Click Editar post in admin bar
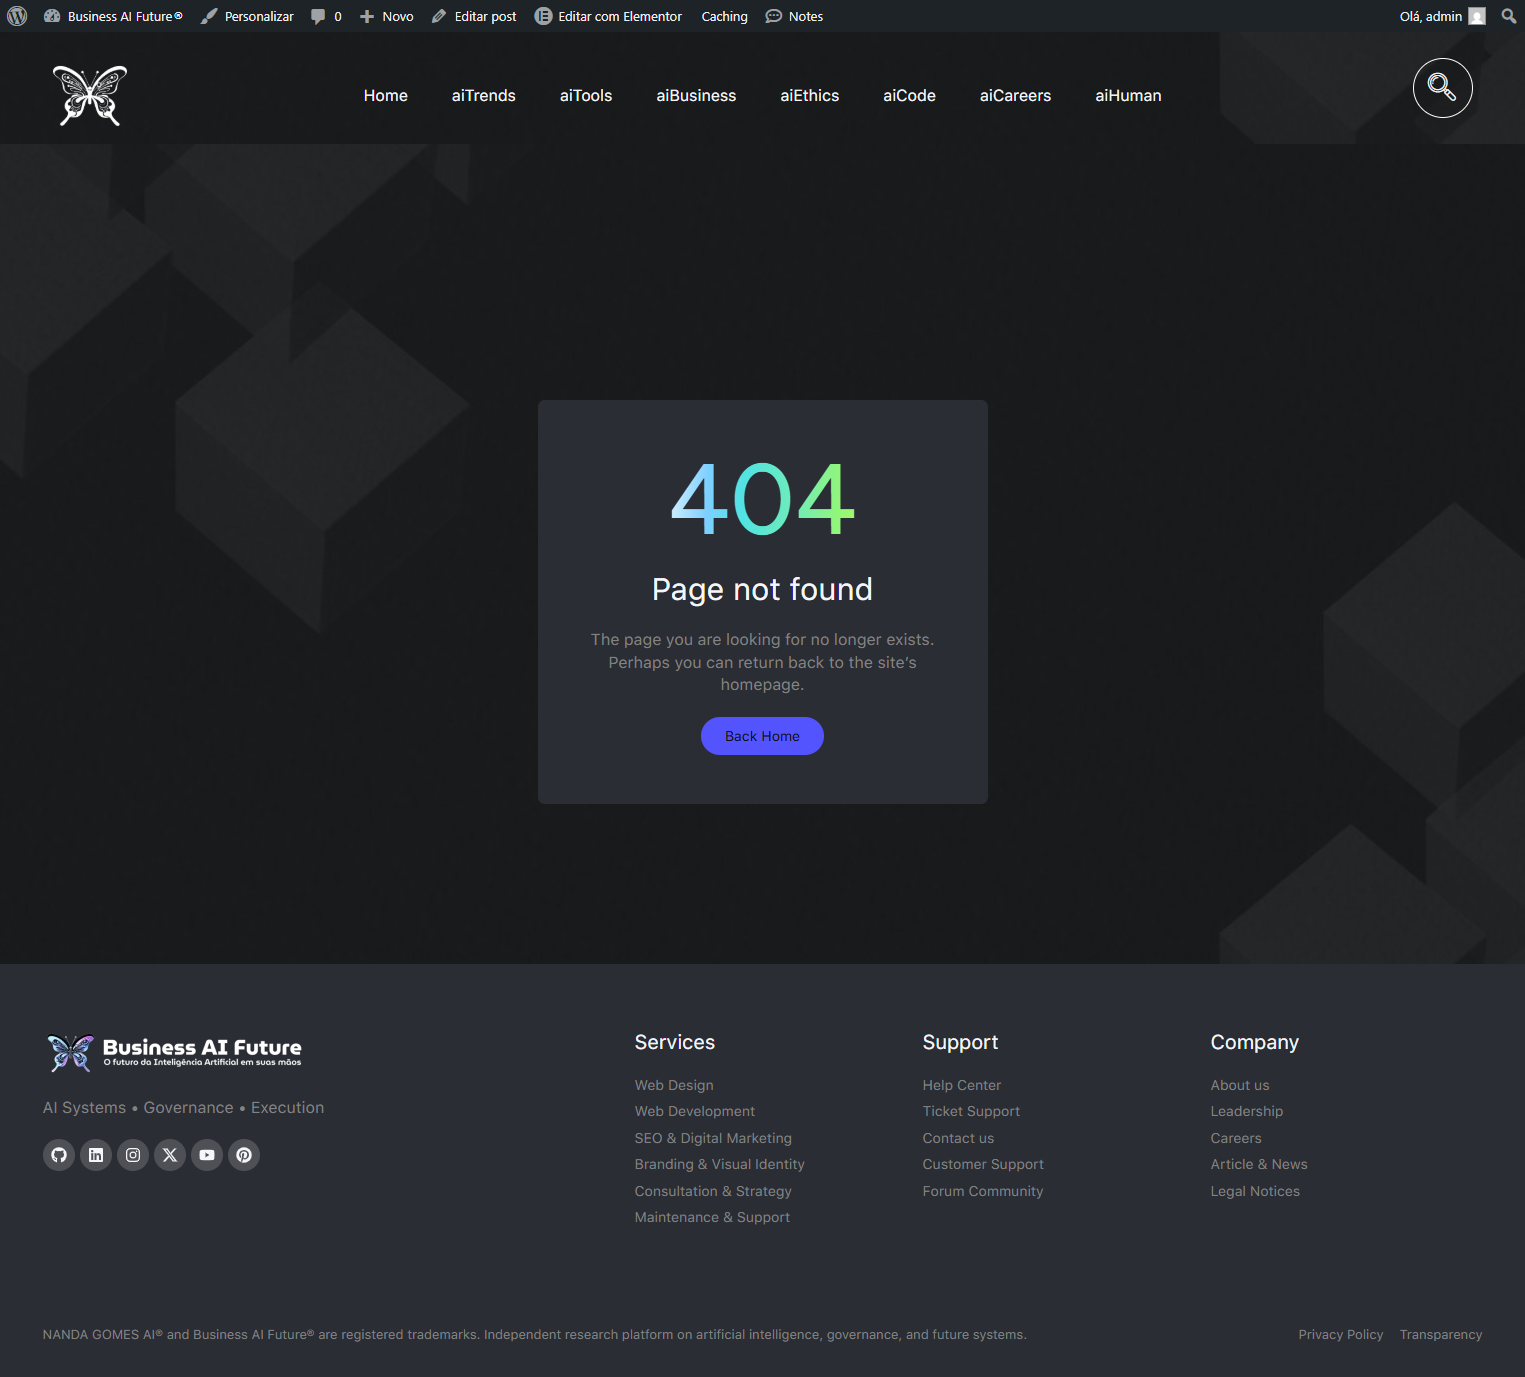 point(474,16)
